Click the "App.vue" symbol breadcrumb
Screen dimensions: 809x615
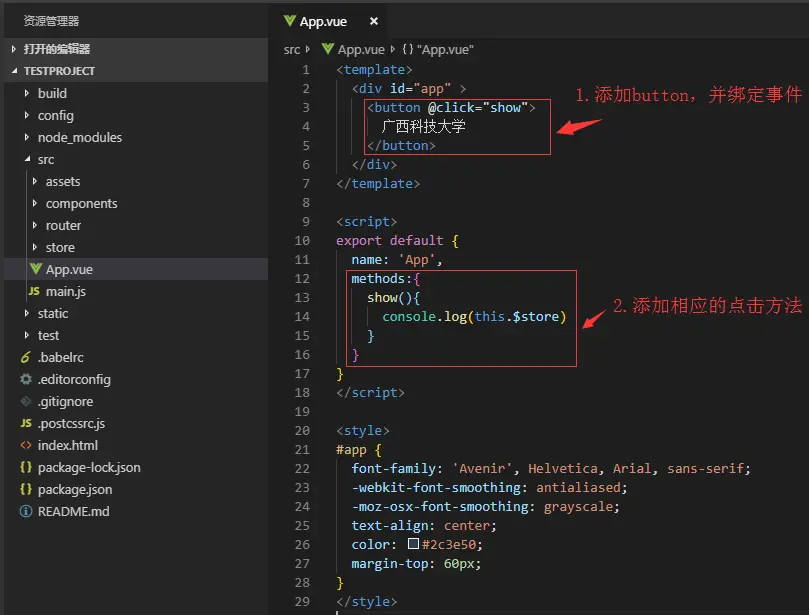[445, 50]
